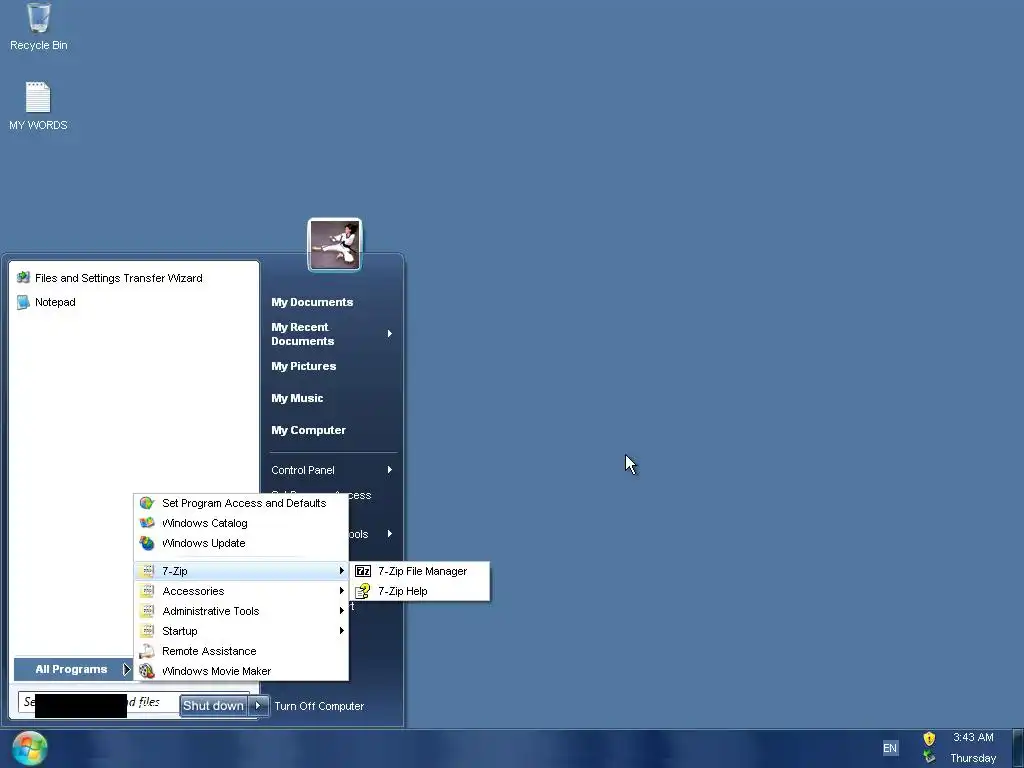Screen dimensions: 1024x768
Task: Click the Start orb button
Action: [29, 748]
